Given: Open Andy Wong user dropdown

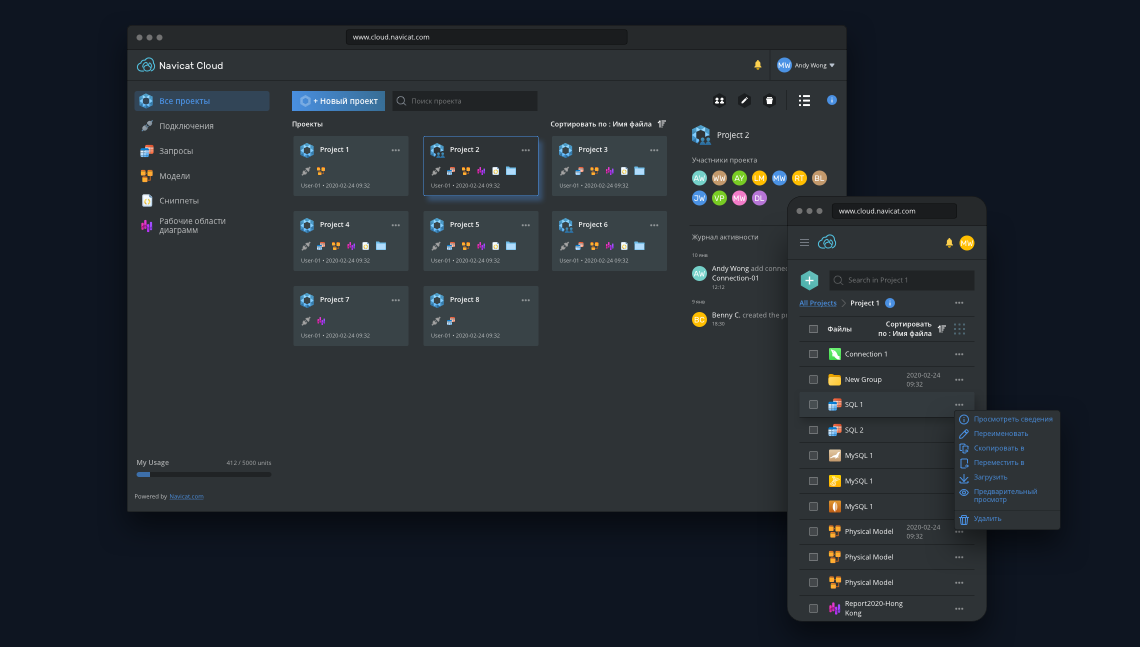Looking at the screenshot, I should coord(806,65).
